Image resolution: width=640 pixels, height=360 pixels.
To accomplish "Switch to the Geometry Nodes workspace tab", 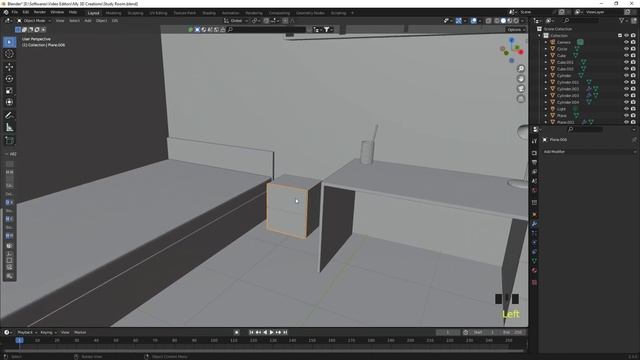I will point(310,13).
